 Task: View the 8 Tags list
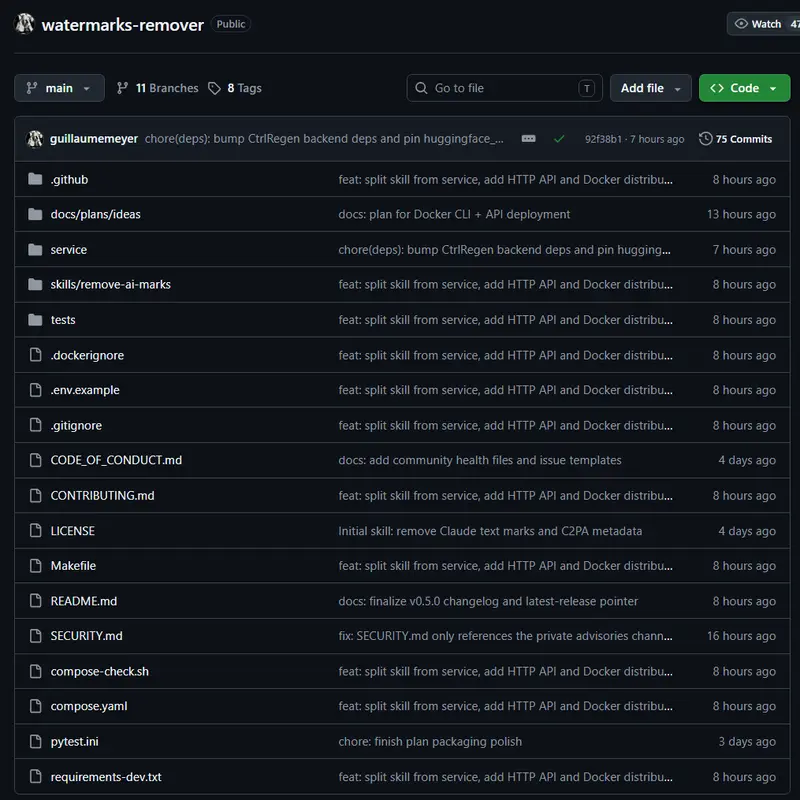coord(235,88)
